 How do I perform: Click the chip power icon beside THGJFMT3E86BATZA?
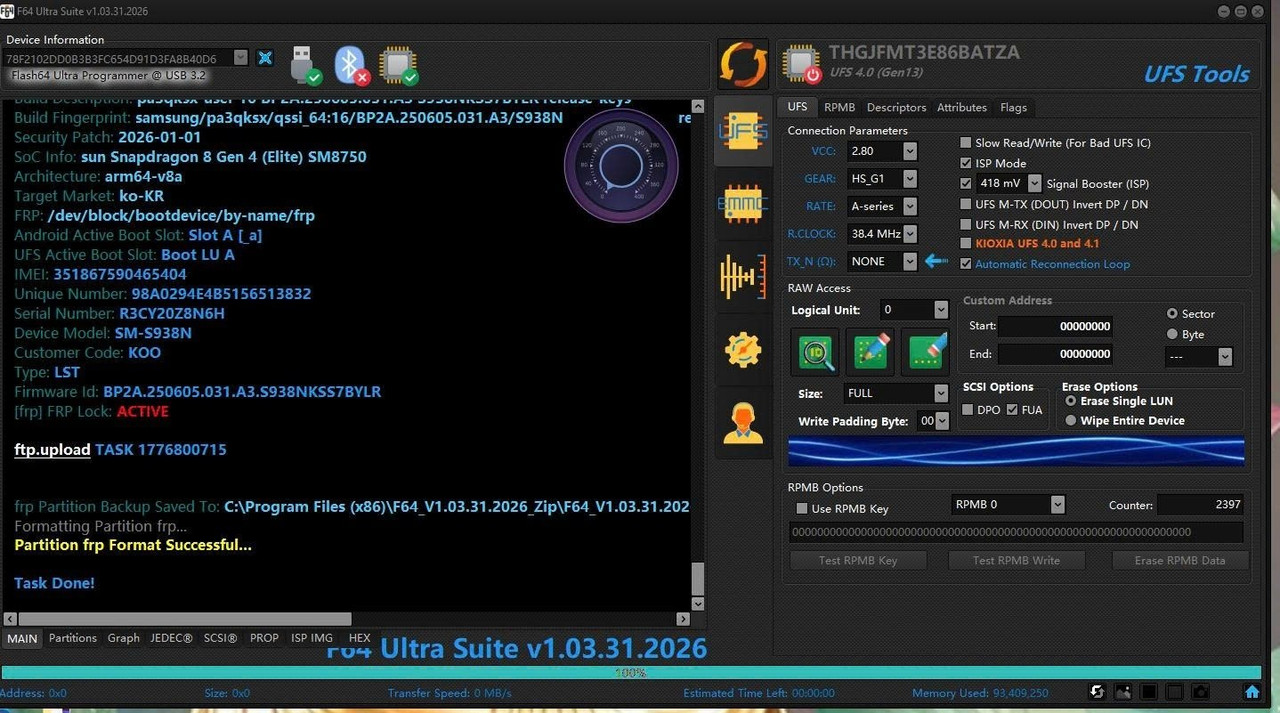[x=802, y=64]
